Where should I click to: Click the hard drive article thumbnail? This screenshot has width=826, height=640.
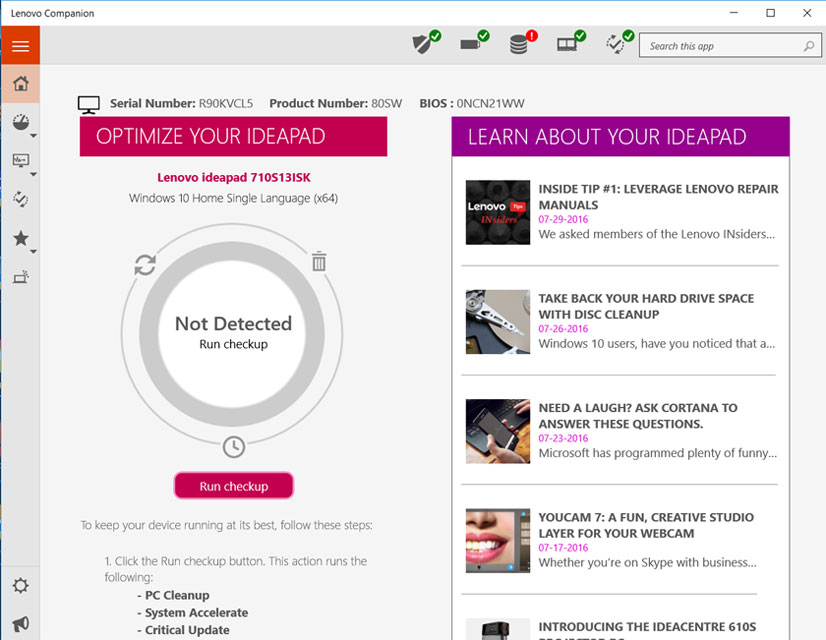point(498,322)
